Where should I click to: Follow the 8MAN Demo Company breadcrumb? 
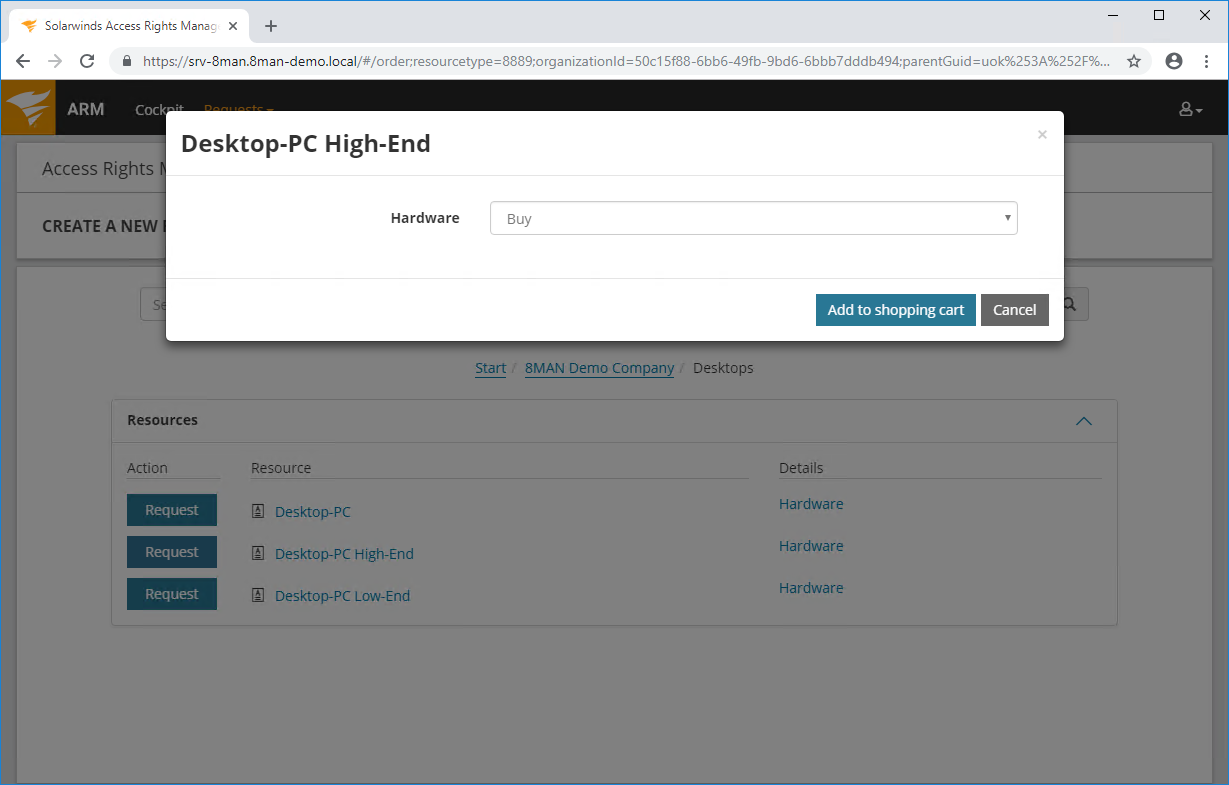599,368
